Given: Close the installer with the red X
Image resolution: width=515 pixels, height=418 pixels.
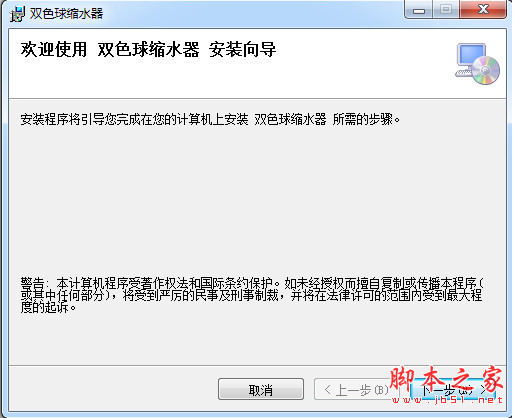Looking at the screenshot, I should coord(483,10).
